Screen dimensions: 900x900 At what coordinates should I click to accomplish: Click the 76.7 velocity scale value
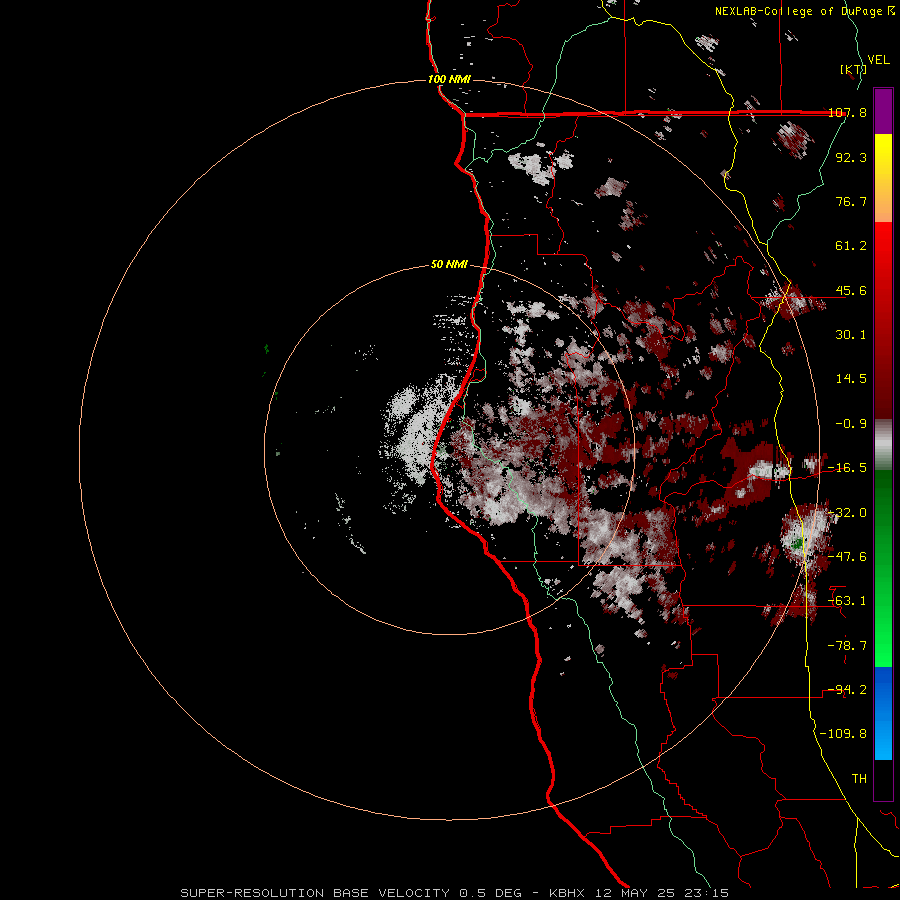coord(851,201)
